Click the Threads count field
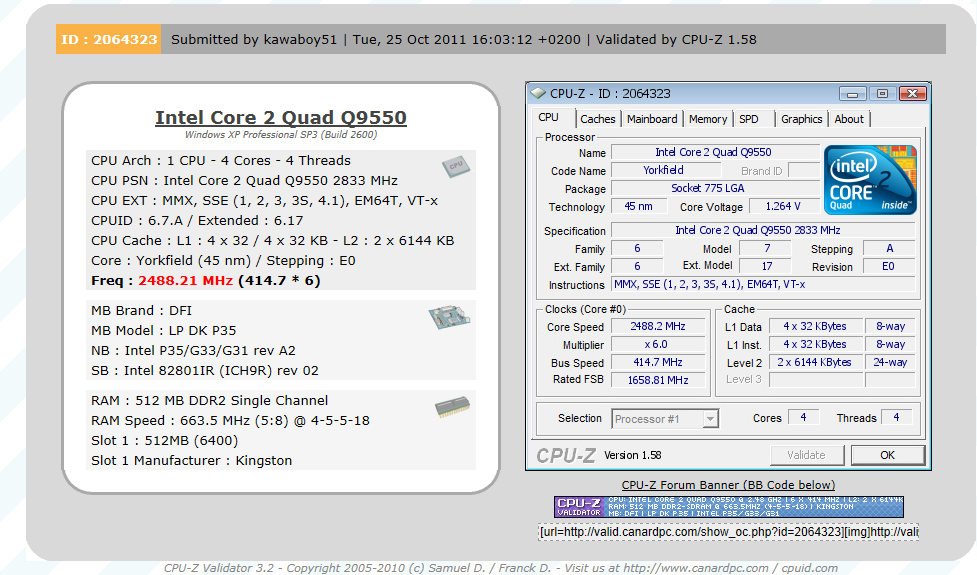This screenshot has width=977, height=575. click(897, 417)
